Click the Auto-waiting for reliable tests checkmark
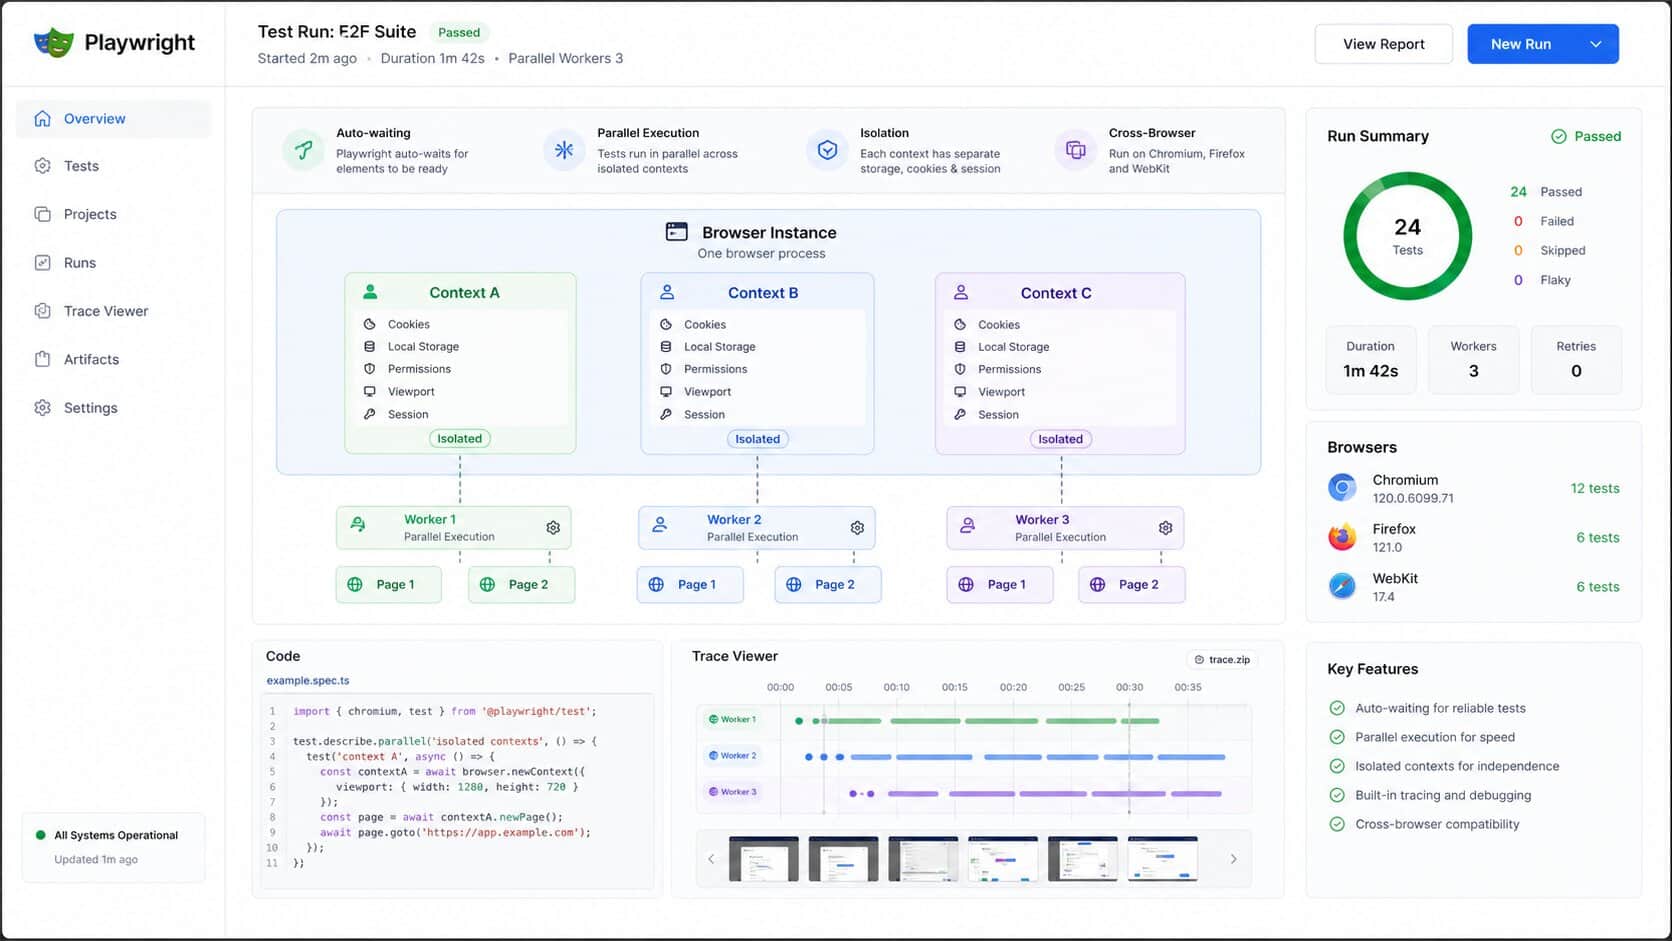The height and width of the screenshot is (941, 1672). (x=1337, y=708)
